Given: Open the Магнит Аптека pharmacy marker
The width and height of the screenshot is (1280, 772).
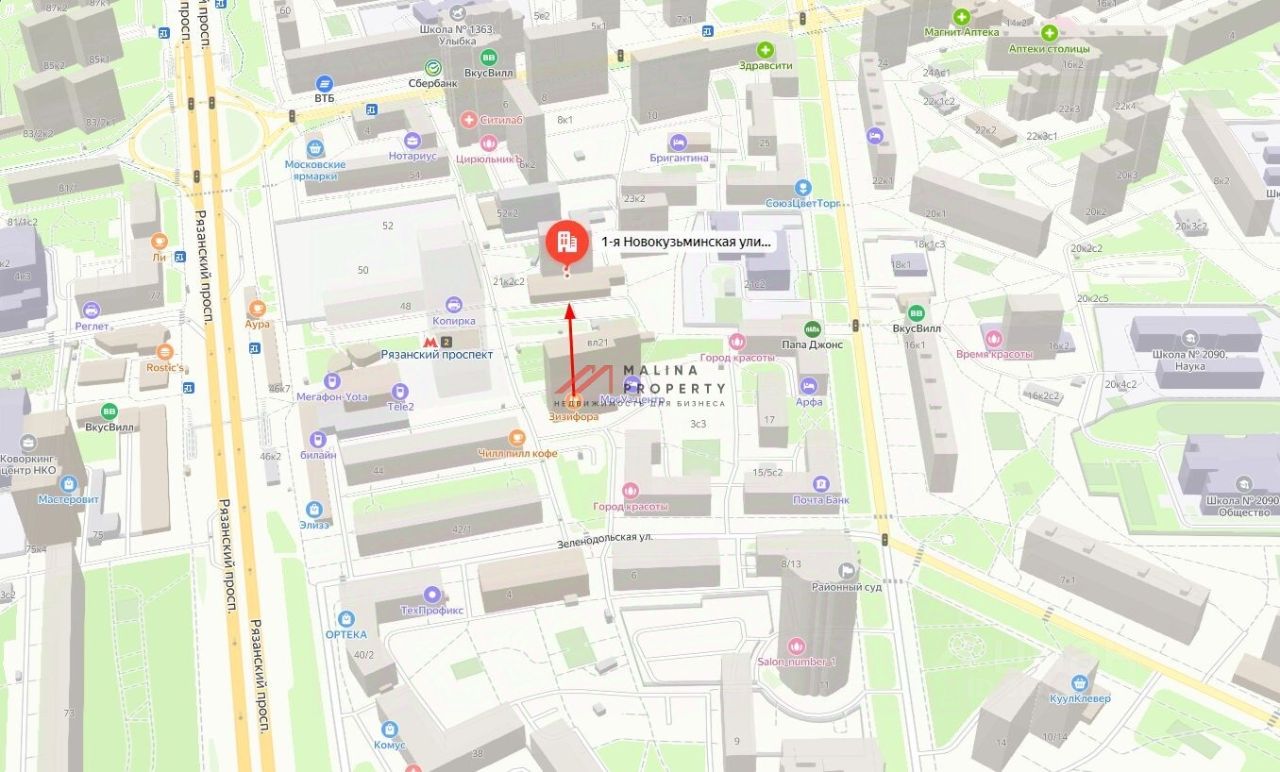Looking at the screenshot, I should (961, 16).
